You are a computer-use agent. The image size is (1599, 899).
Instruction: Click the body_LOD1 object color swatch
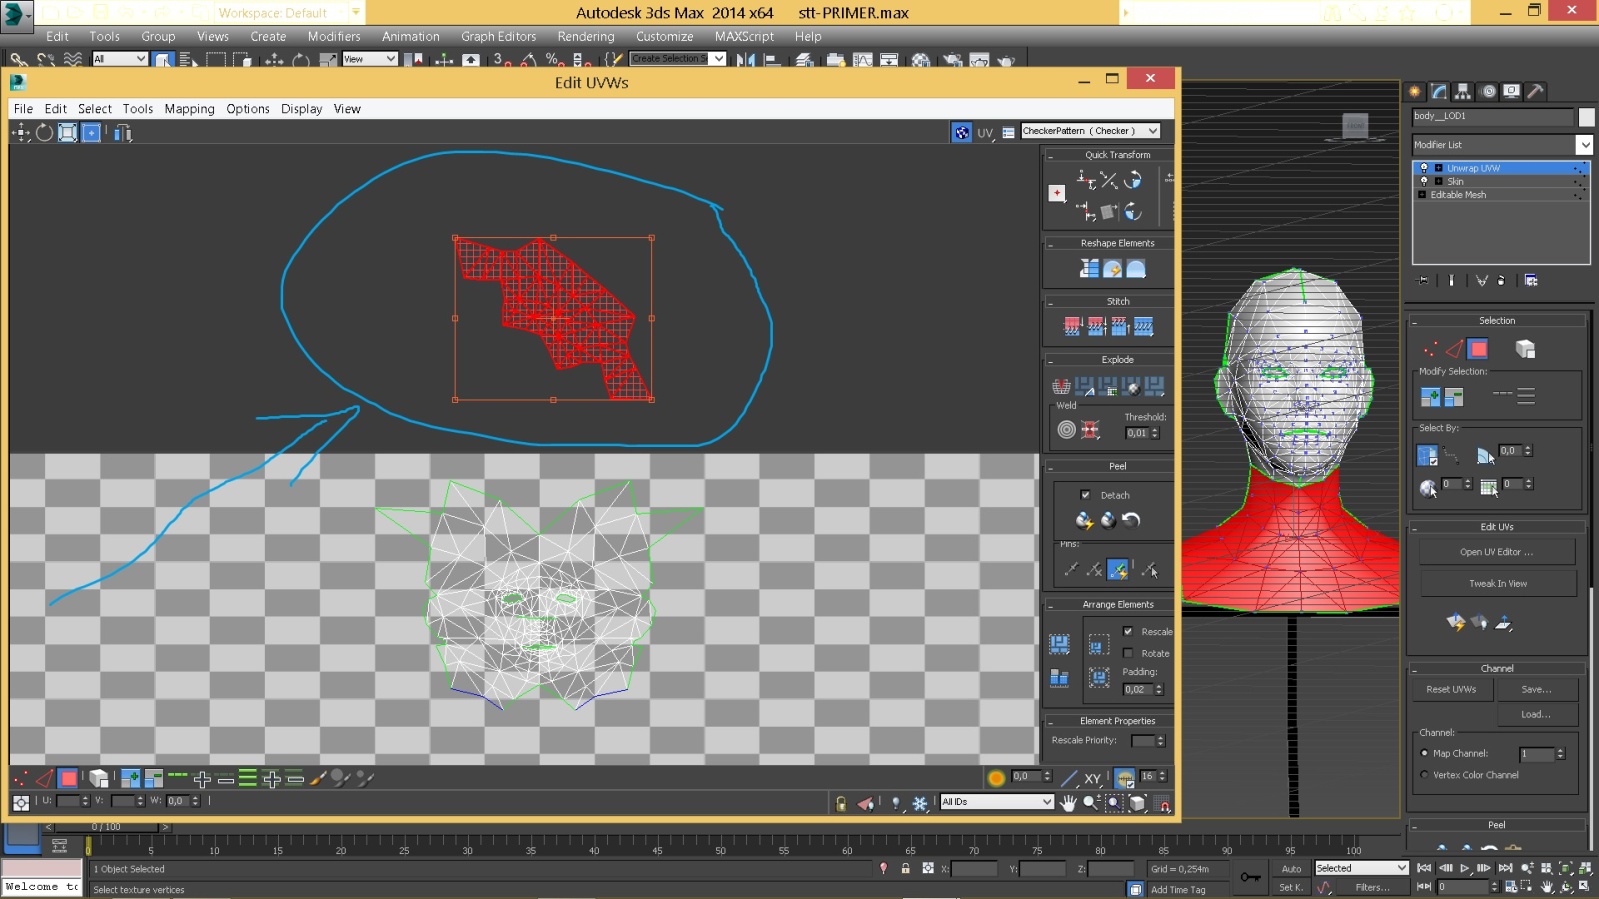click(1587, 117)
